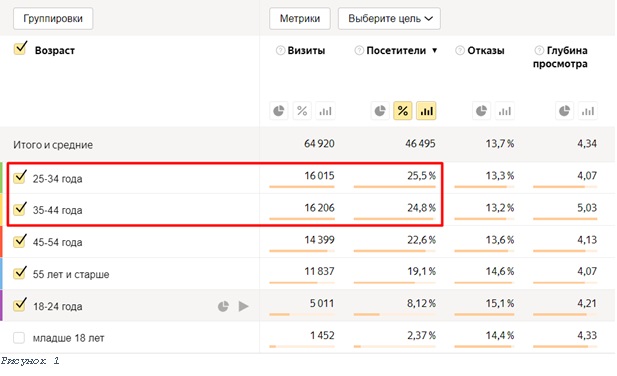Select the 45-54 года row label

click(57, 242)
